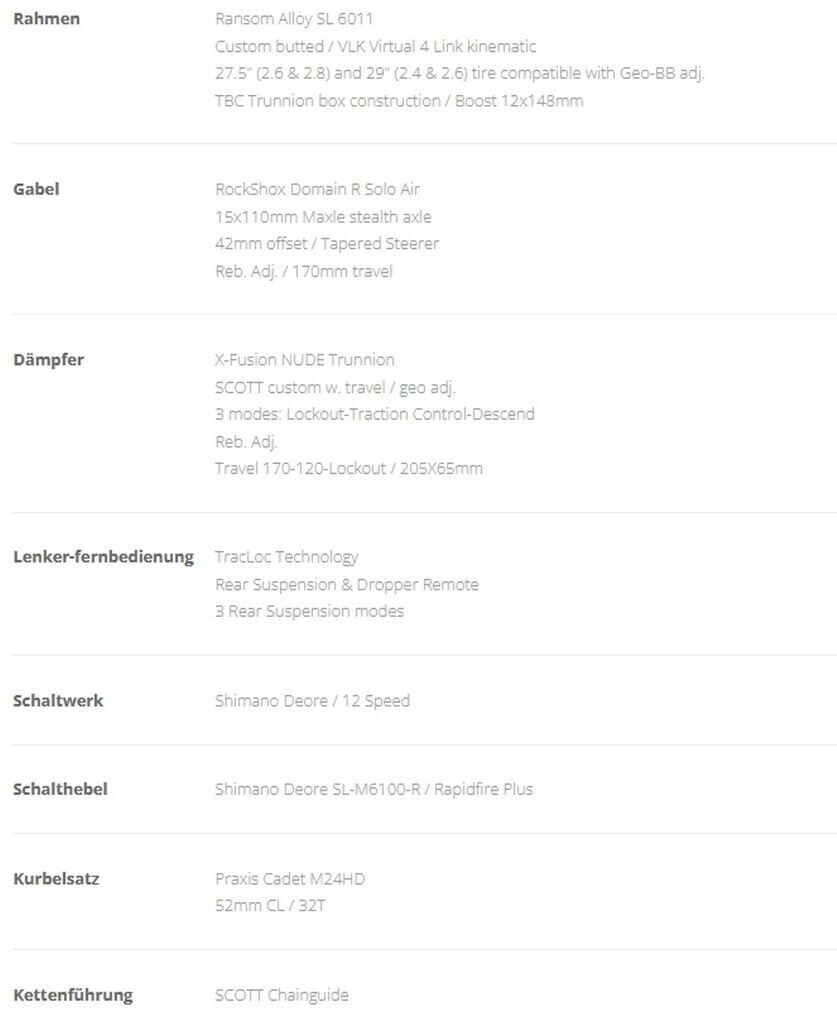The image size is (837, 1009).
Task: Click the TBC Trunnion box construction line
Action: (398, 101)
